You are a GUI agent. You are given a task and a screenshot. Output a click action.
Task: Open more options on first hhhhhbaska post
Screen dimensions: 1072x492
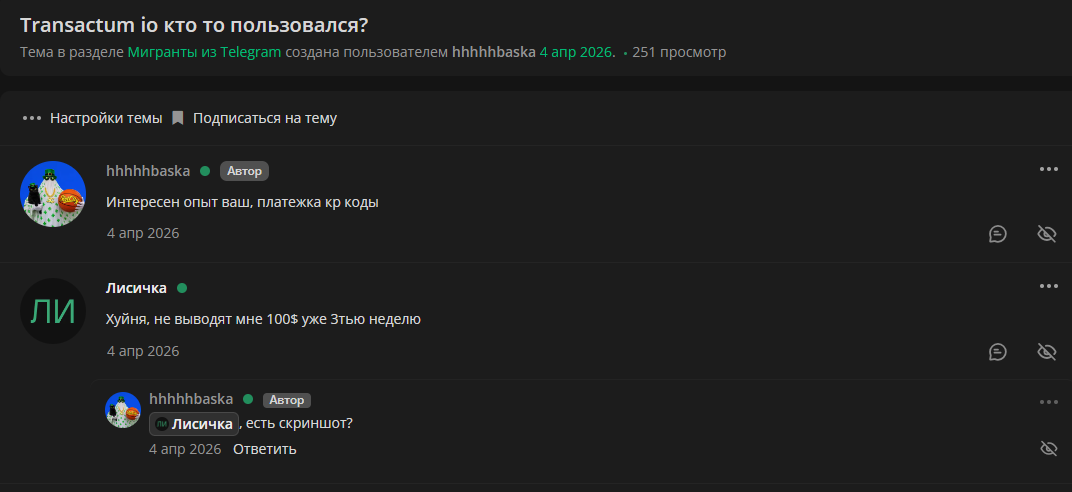tap(1048, 169)
